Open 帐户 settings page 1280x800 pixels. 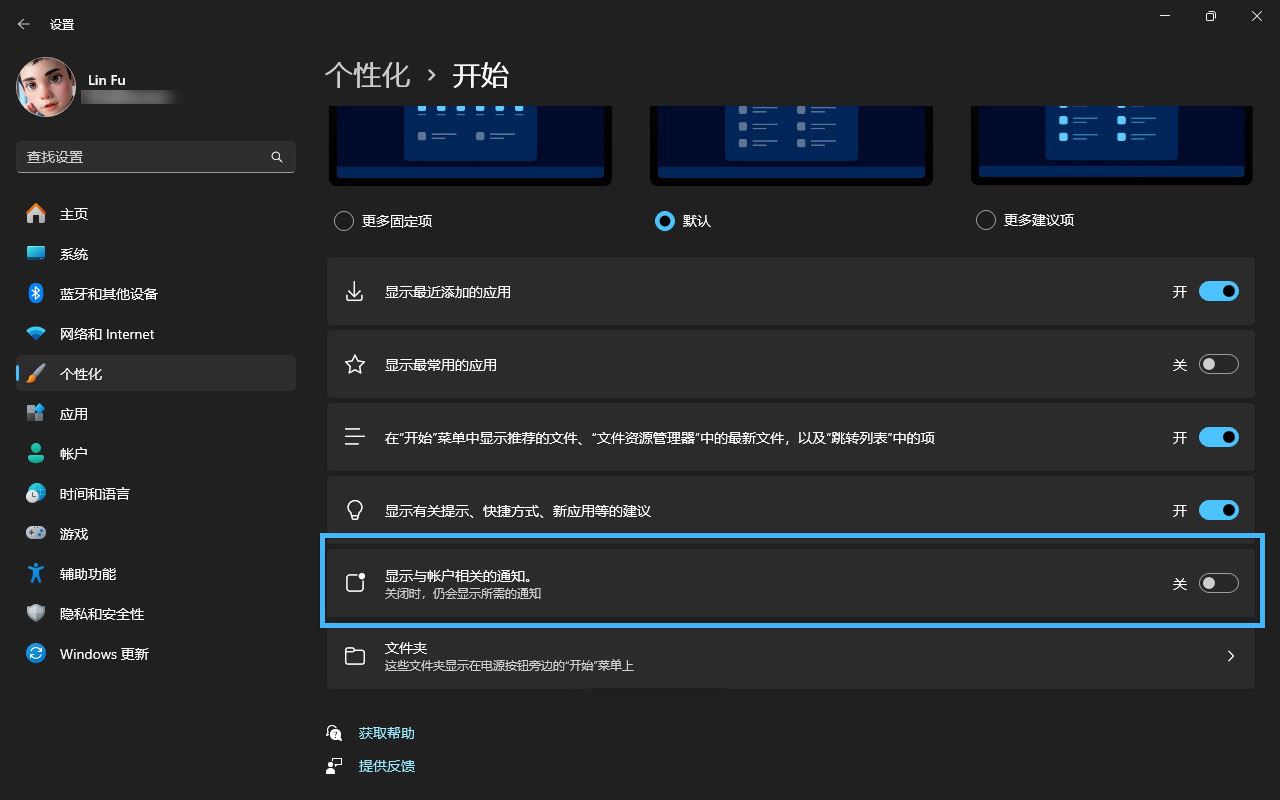click(x=156, y=454)
